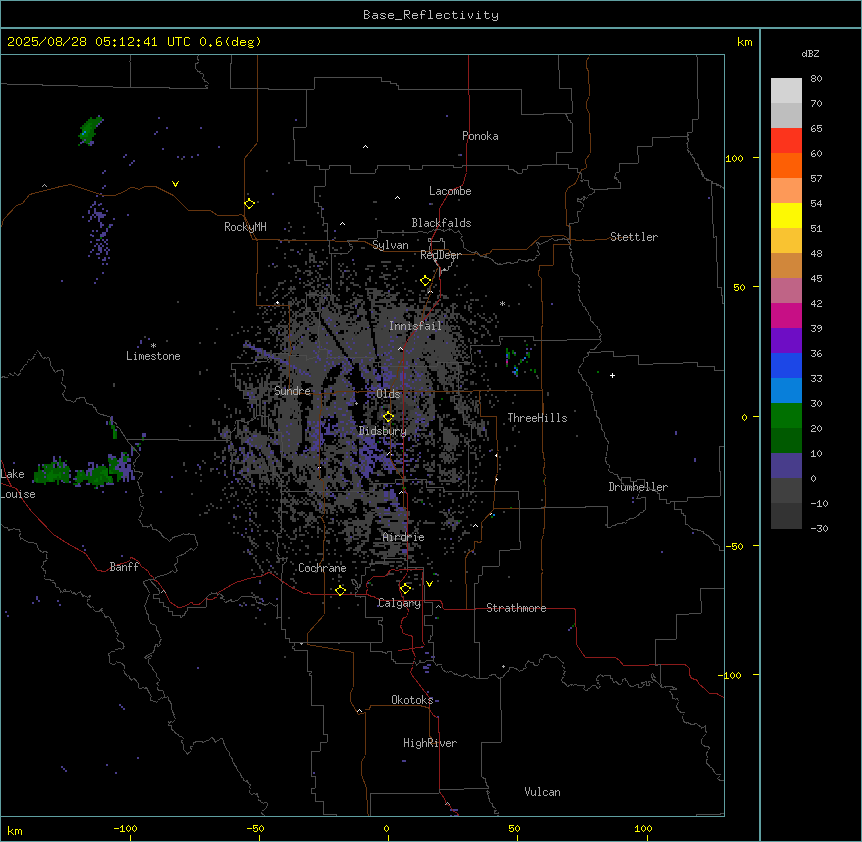Select the yellow diamond marker above Calgary

(x=406, y=589)
